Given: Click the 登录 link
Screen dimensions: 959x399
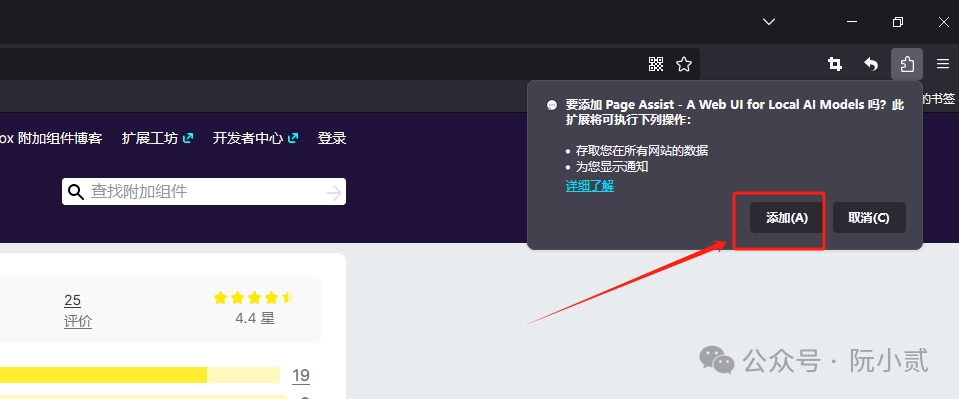Looking at the screenshot, I should point(332,138).
